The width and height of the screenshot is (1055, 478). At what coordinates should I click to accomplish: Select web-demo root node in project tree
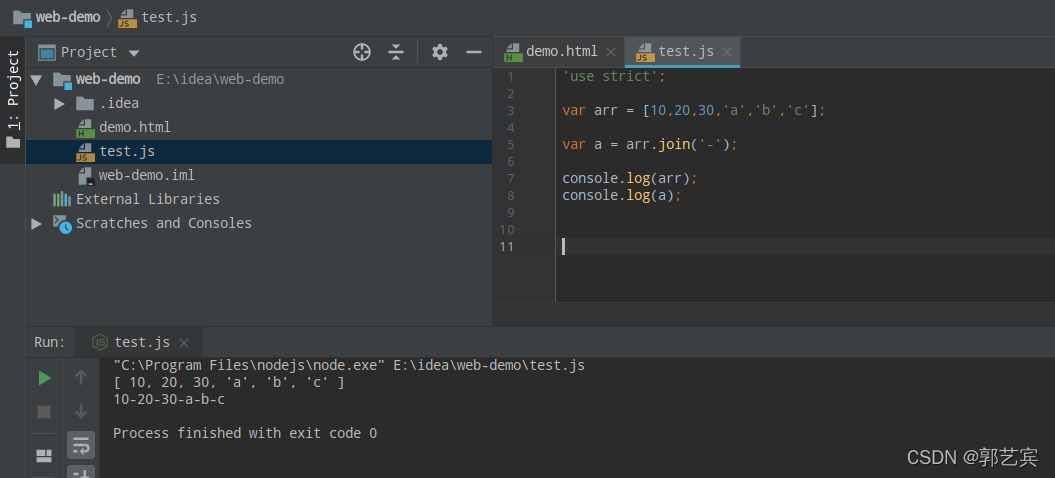(x=108, y=79)
